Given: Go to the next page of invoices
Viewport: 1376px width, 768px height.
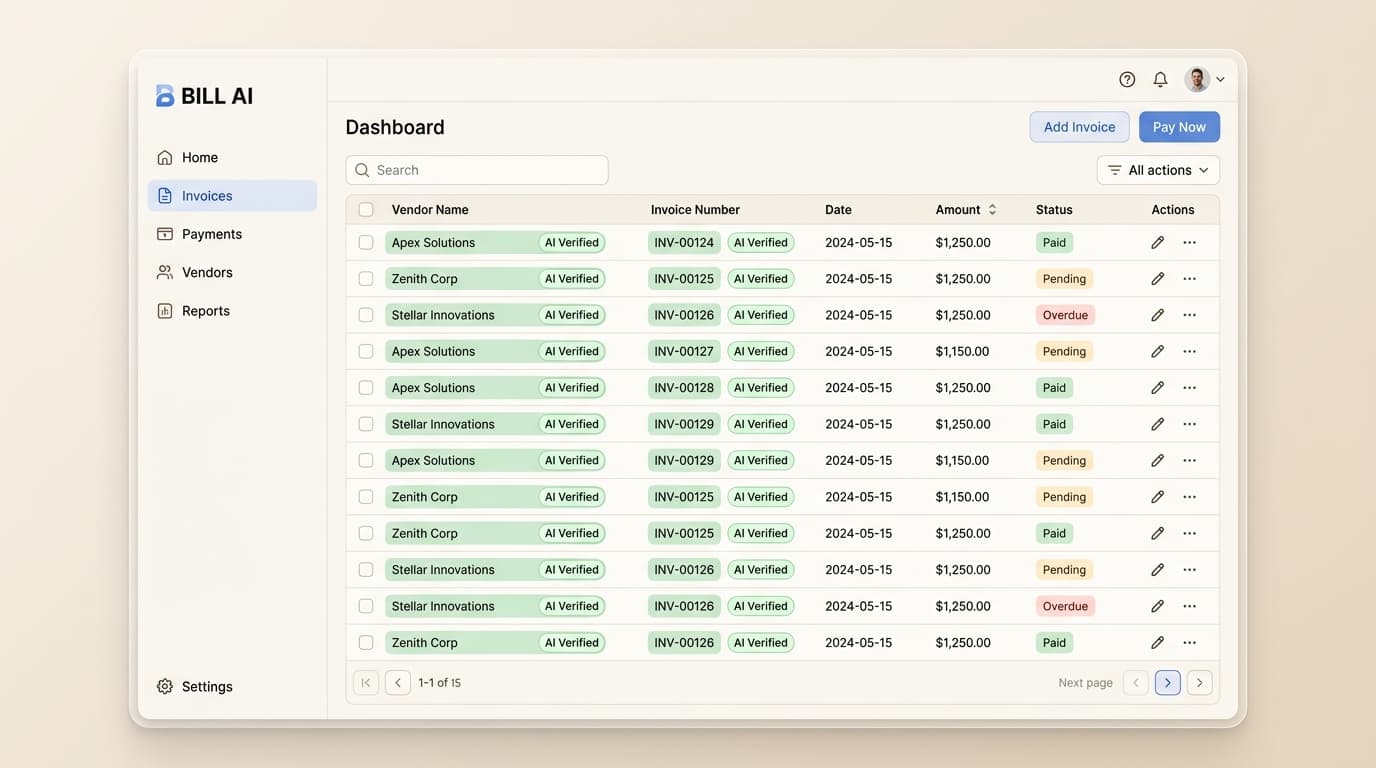Looking at the screenshot, I should 1167,682.
